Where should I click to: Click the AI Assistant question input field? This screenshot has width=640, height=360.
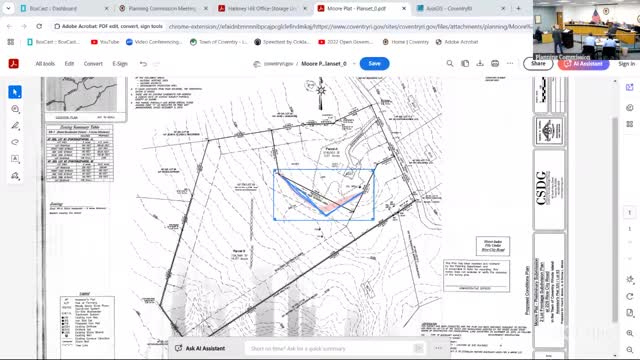pyautogui.click(x=329, y=348)
